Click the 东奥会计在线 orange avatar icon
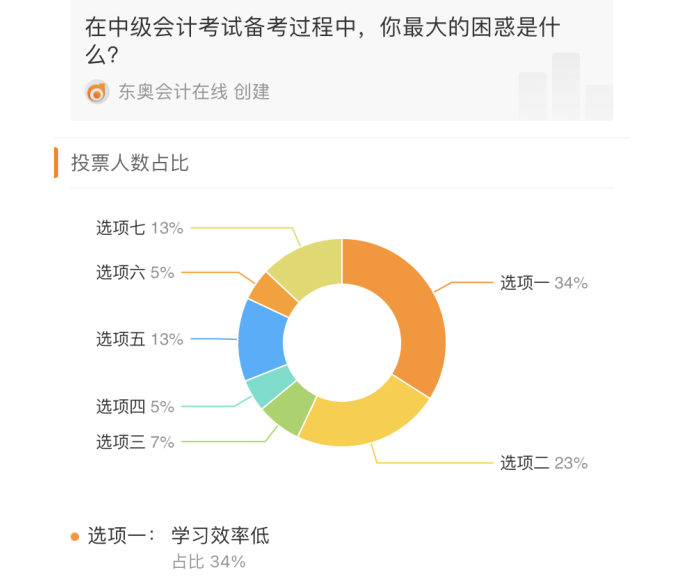This screenshot has height=584, width=700. [x=97, y=92]
